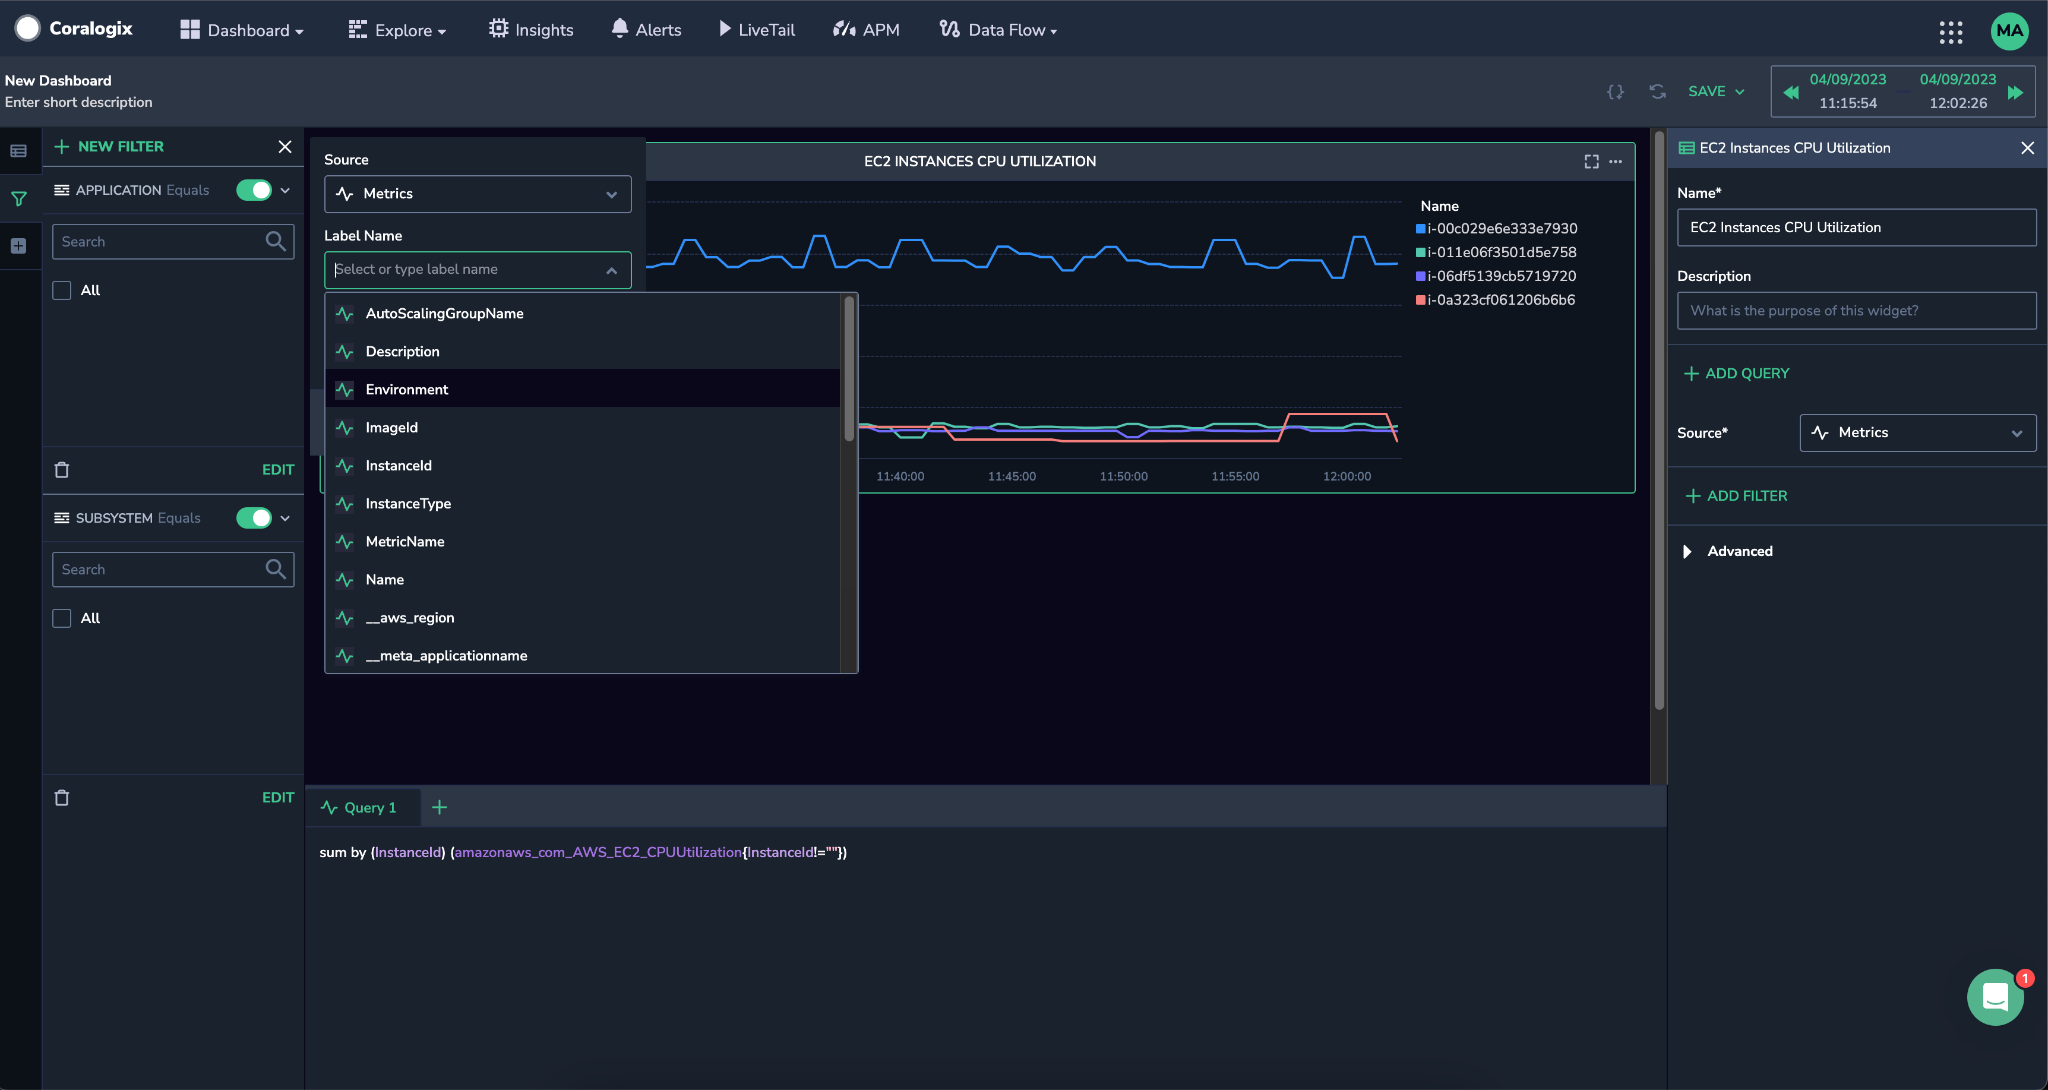Image resolution: width=2048 pixels, height=1090 pixels.
Task: Open the Explore menu
Action: click(397, 30)
